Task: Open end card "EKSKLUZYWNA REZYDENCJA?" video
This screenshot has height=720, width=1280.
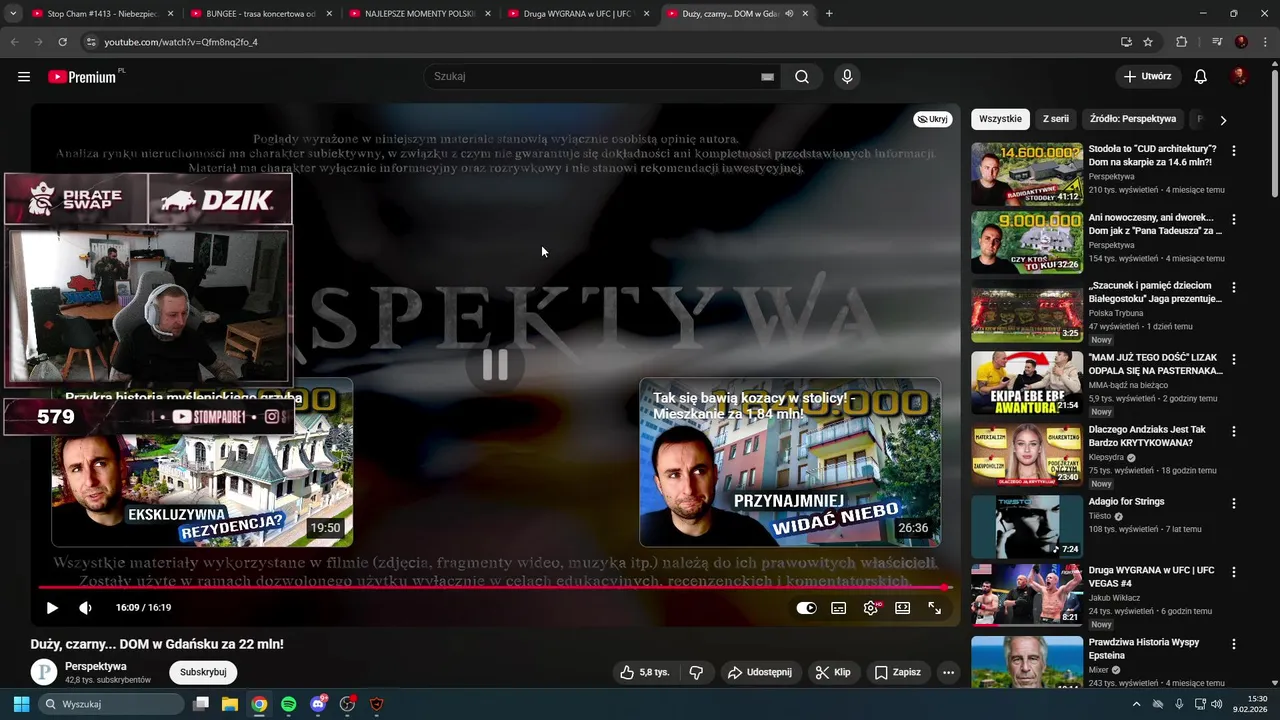Action: tap(202, 462)
